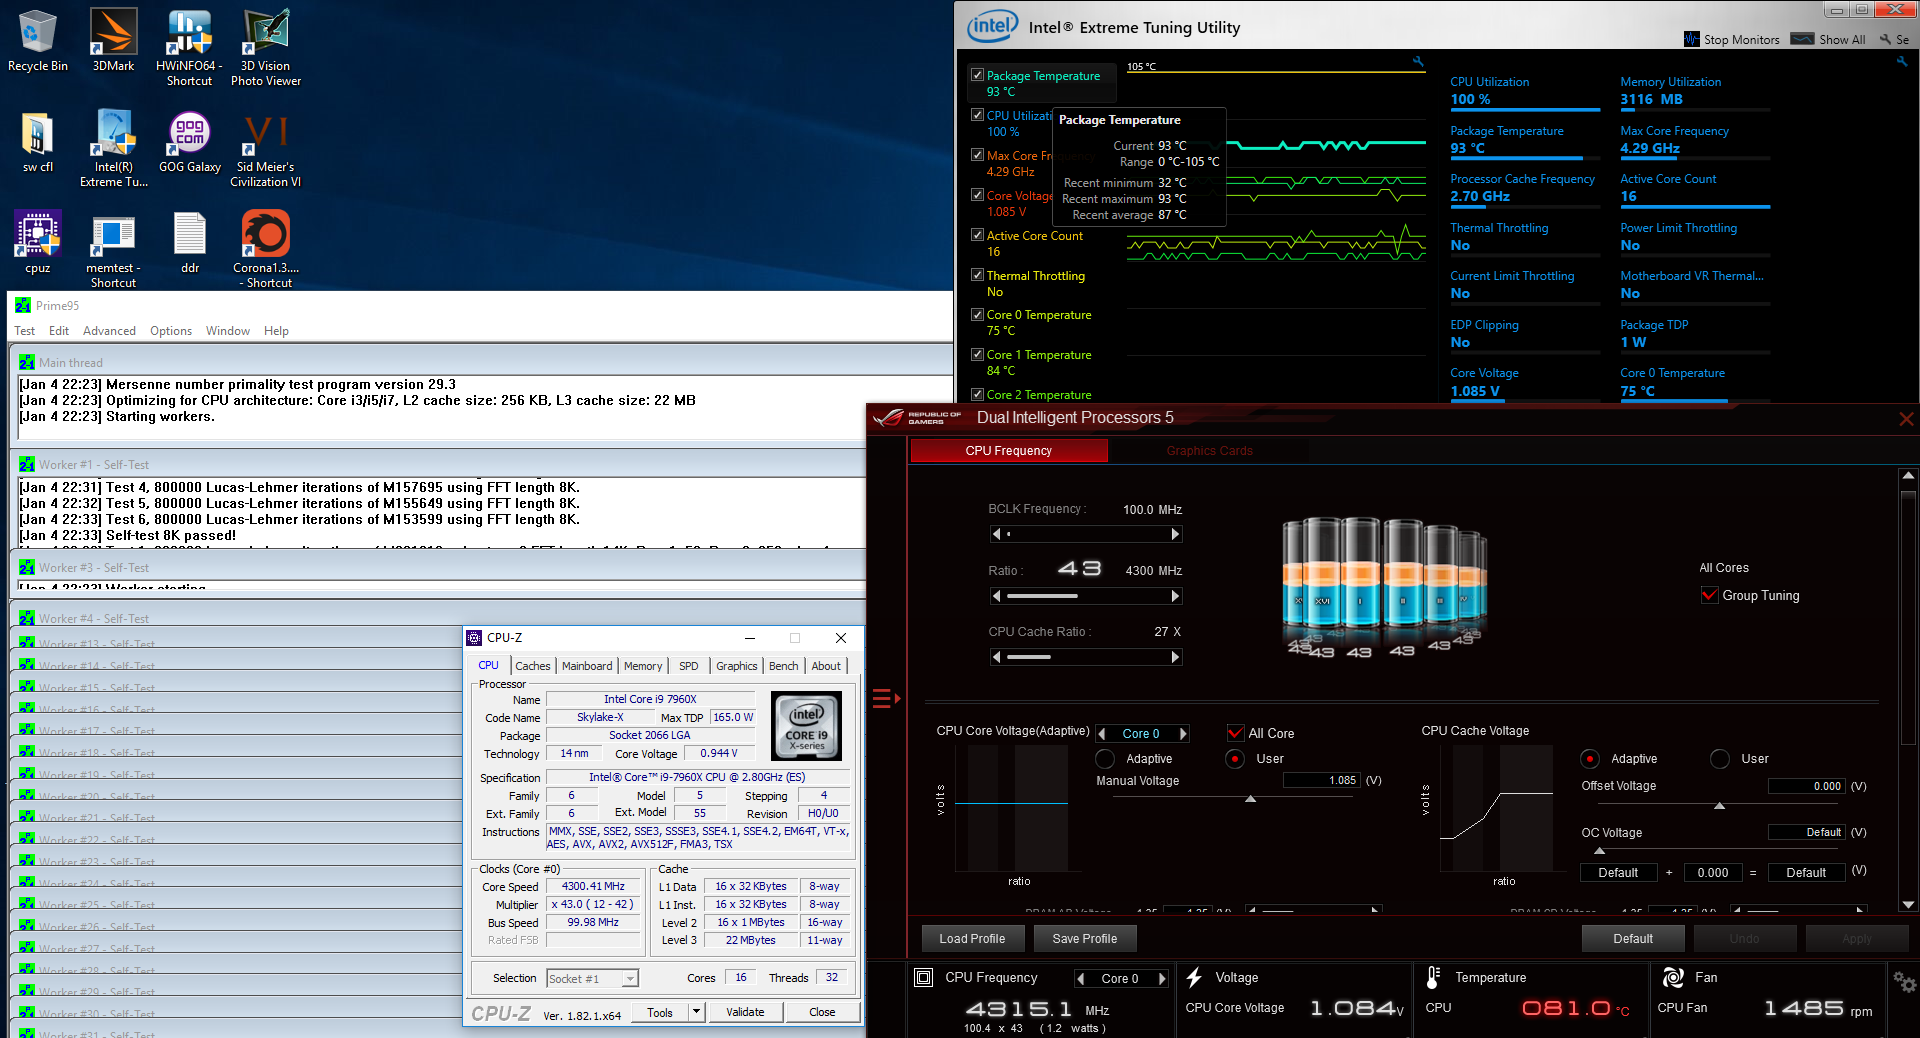
Task: Switch to the Bench tab in CPU-Z
Action: pyautogui.click(x=784, y=666)
